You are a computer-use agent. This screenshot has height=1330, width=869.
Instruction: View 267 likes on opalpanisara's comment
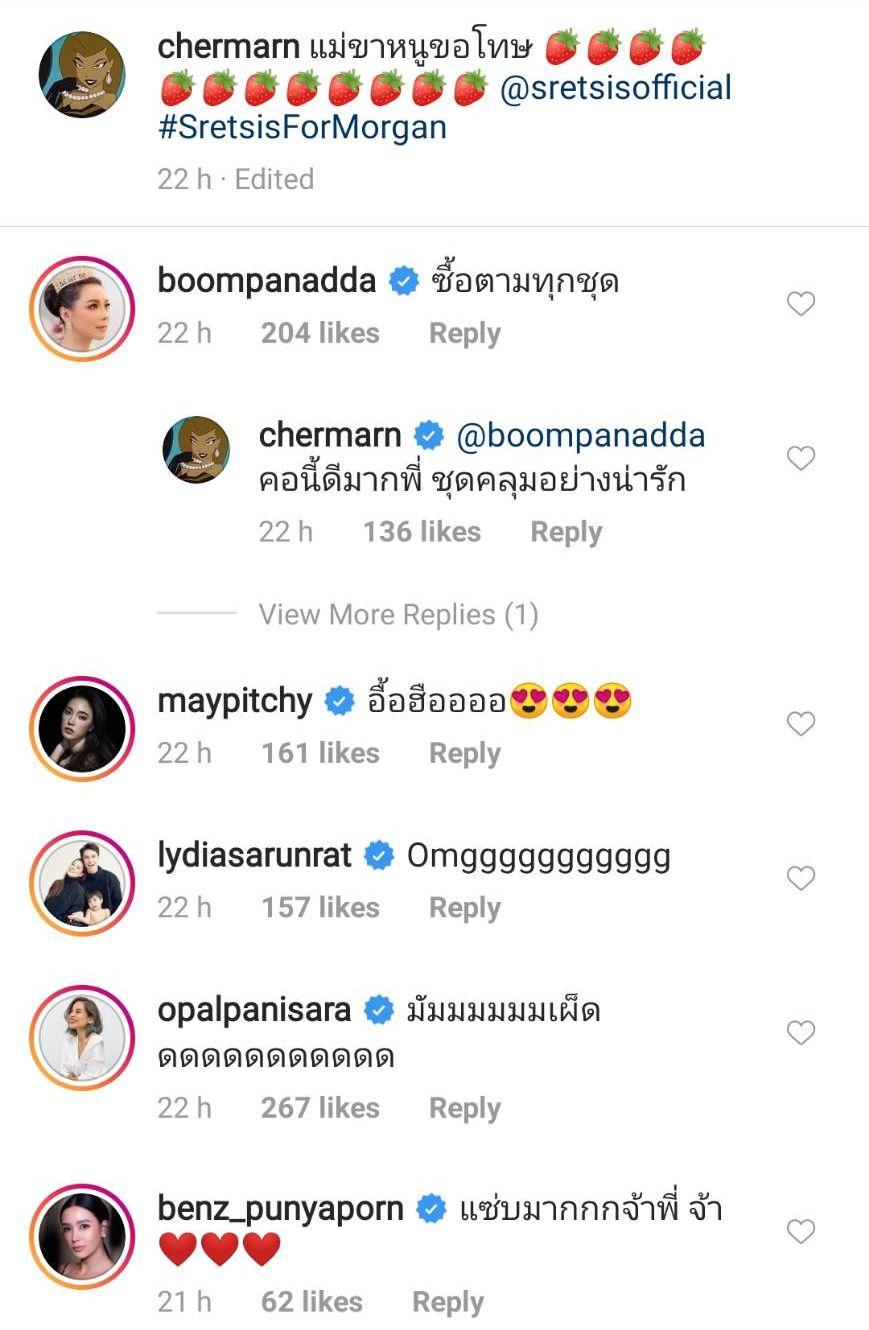click(x=320, y=1108)
